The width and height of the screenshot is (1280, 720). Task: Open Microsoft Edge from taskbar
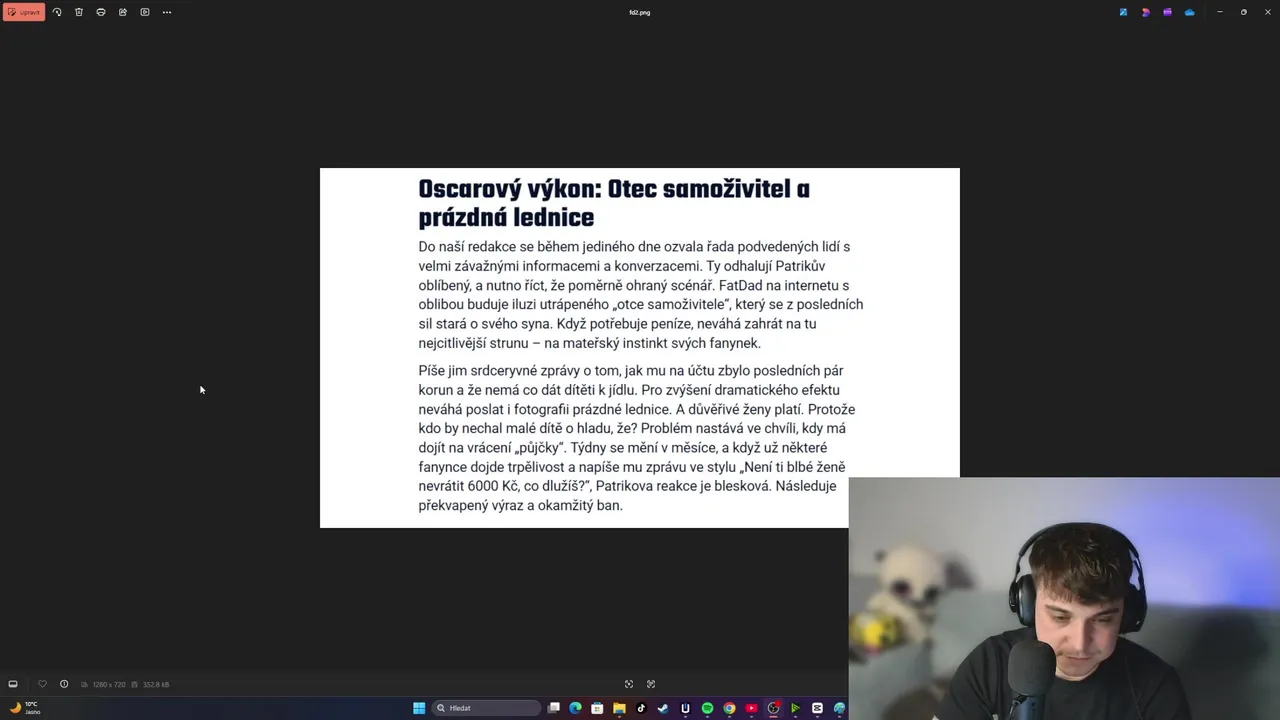click(575, 708)
